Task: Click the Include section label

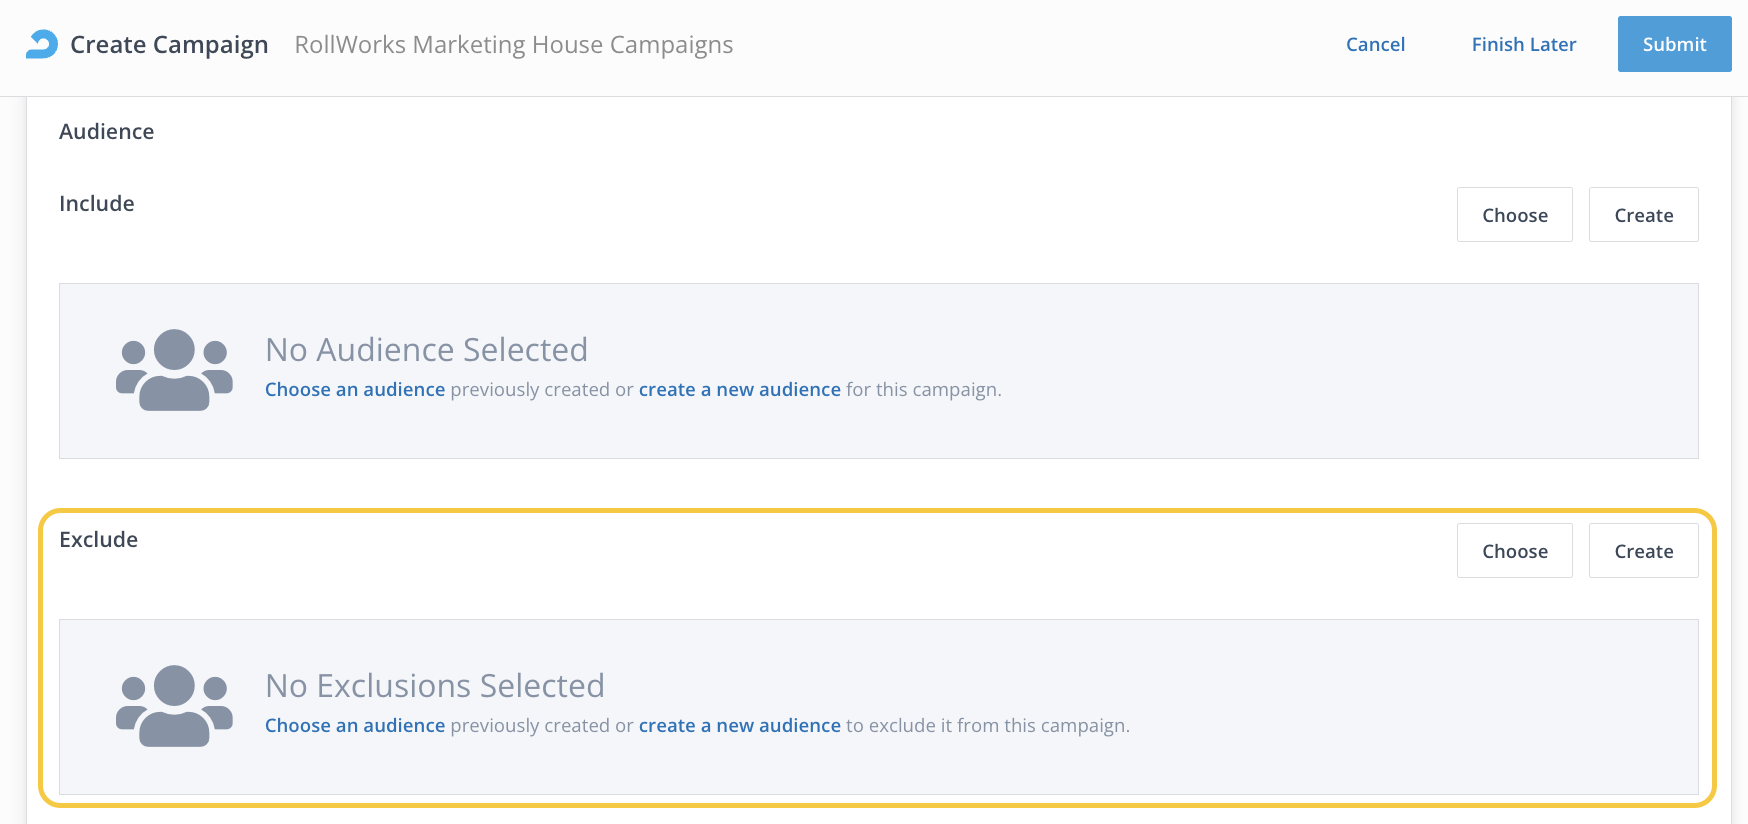Action: click(97, 204)
